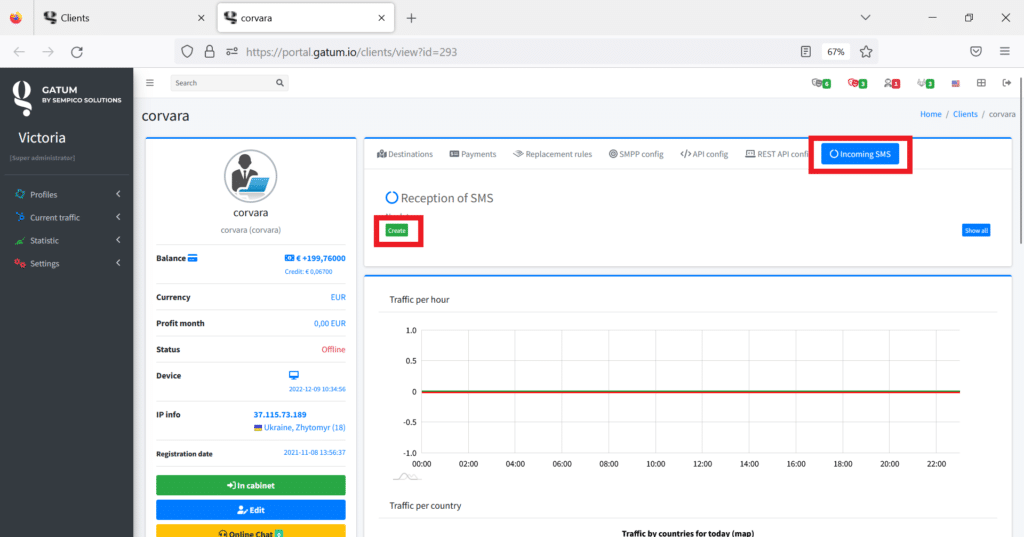Screen dimensions: 1024x537
Task: Expand the Profiles sidebar menu
Action: (x=67, y=194)
